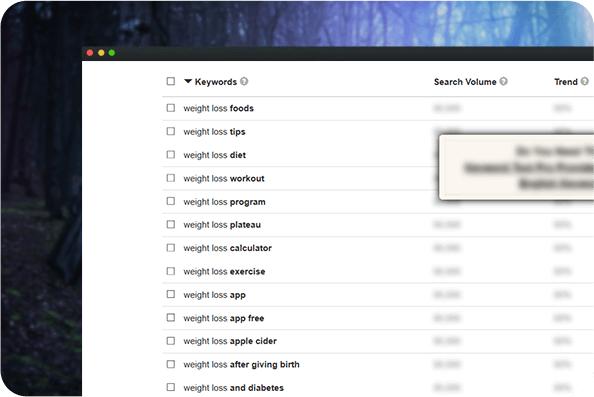Tick the weight loss workout checkbox

[171, 178]
